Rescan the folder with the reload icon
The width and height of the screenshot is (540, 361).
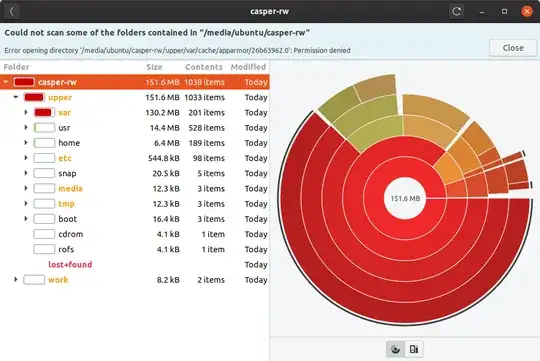(457, 11)
